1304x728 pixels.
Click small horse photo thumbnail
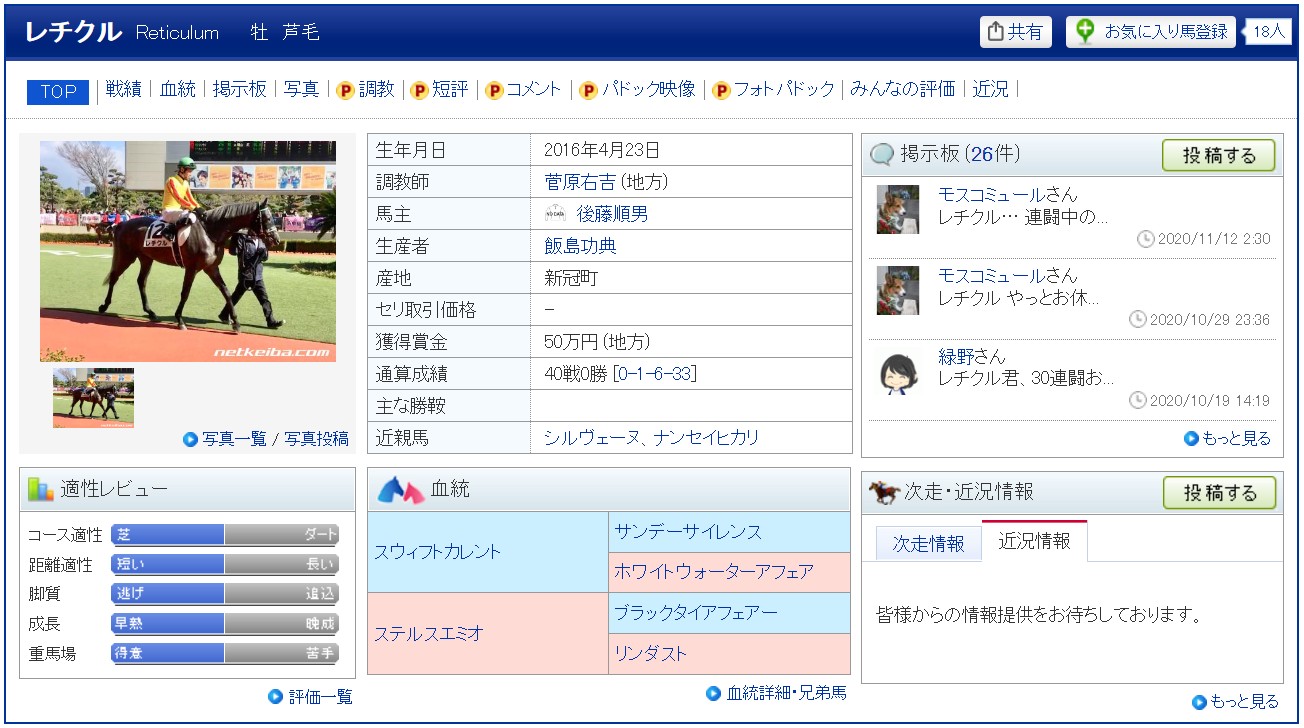[x=93, y=398]
